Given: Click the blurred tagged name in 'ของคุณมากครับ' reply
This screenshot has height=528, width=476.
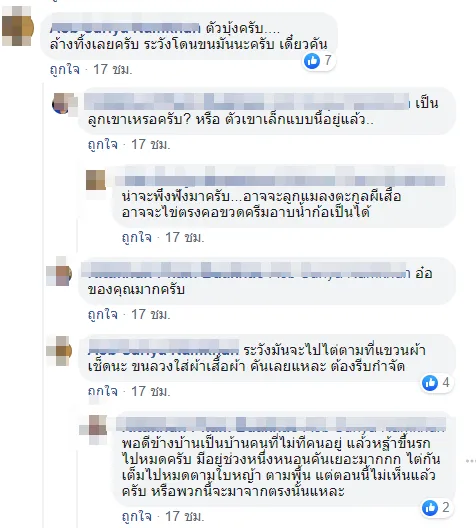Looking at the screenshot, I should (246, 271).
